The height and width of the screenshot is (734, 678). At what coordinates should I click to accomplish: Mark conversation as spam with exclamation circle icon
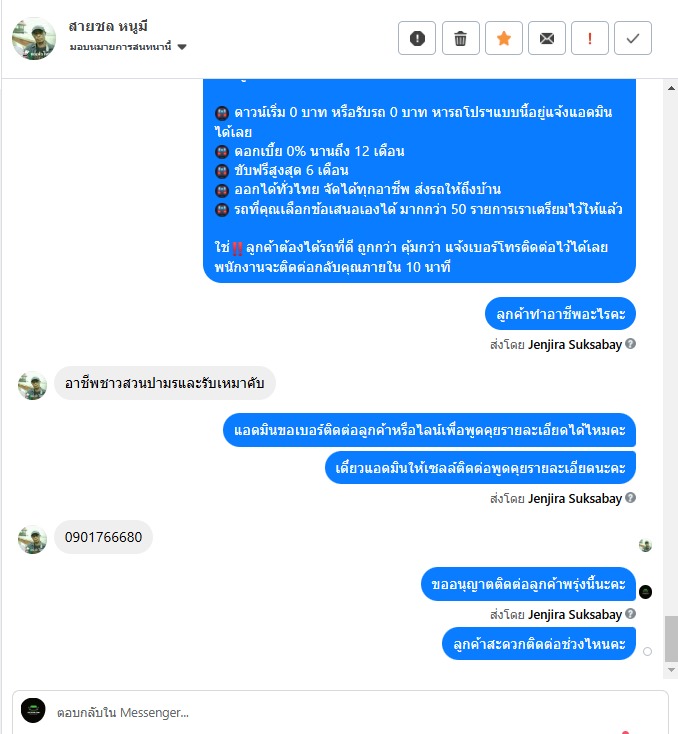point(417,38)
